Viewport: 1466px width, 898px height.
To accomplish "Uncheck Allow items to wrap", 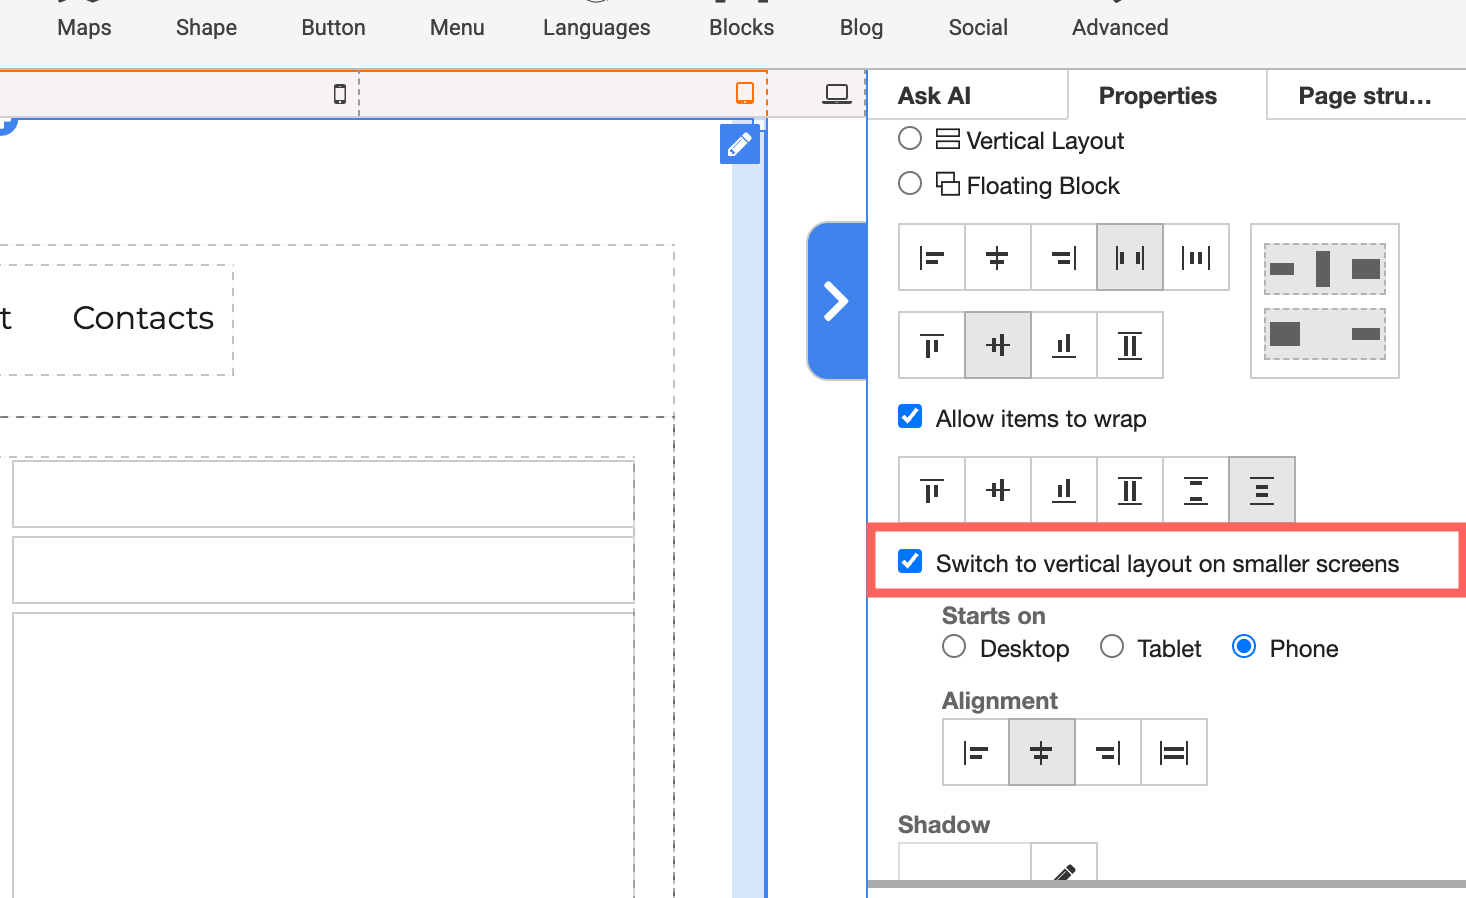I will pos(910,417).
